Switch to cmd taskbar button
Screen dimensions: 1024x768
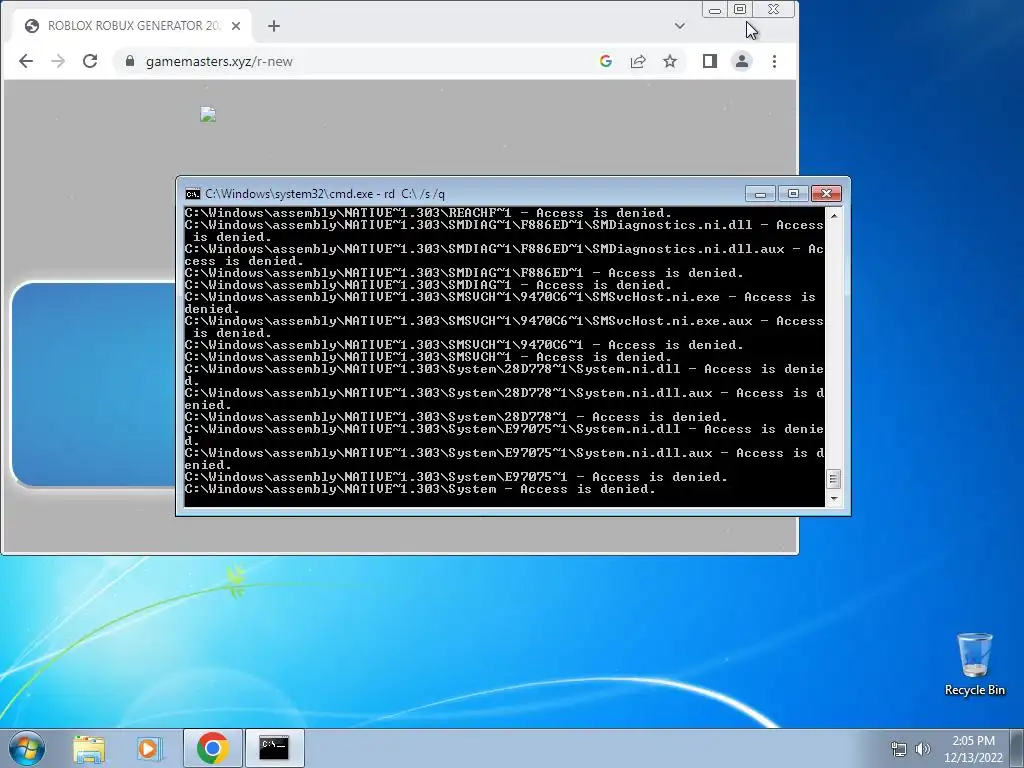coord(274,748)
